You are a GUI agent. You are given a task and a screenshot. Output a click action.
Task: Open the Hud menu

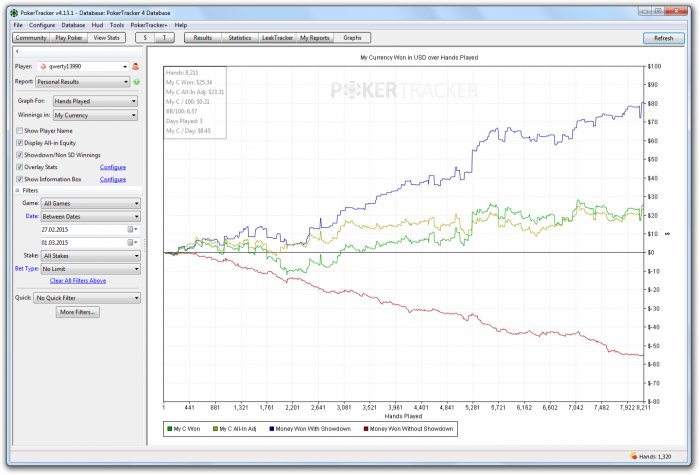tap(98, 24)
